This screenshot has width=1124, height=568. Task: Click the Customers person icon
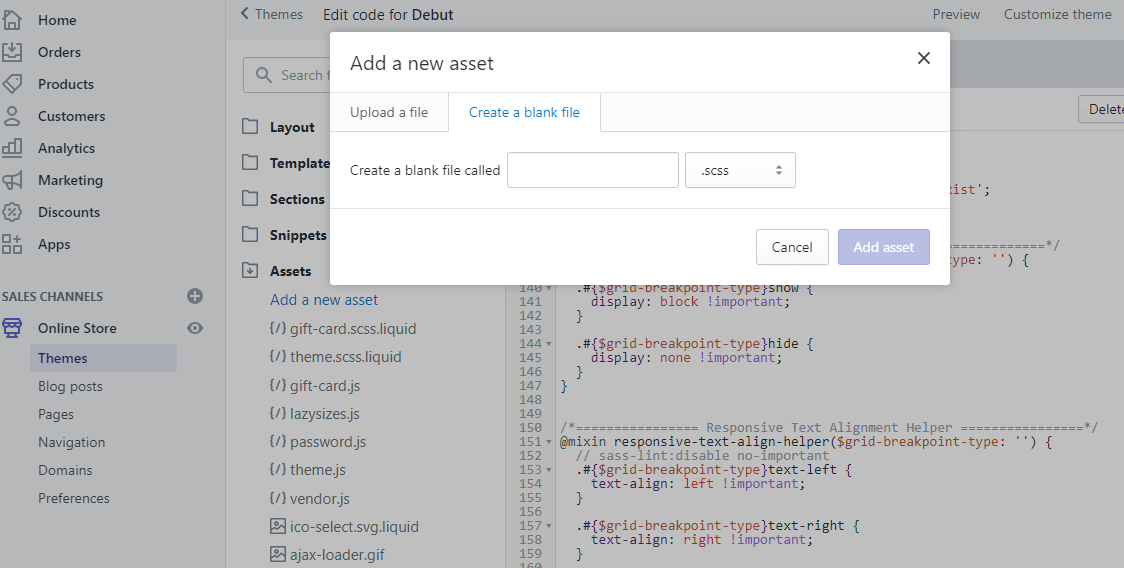pyautogui.click(x=11, y=116)
